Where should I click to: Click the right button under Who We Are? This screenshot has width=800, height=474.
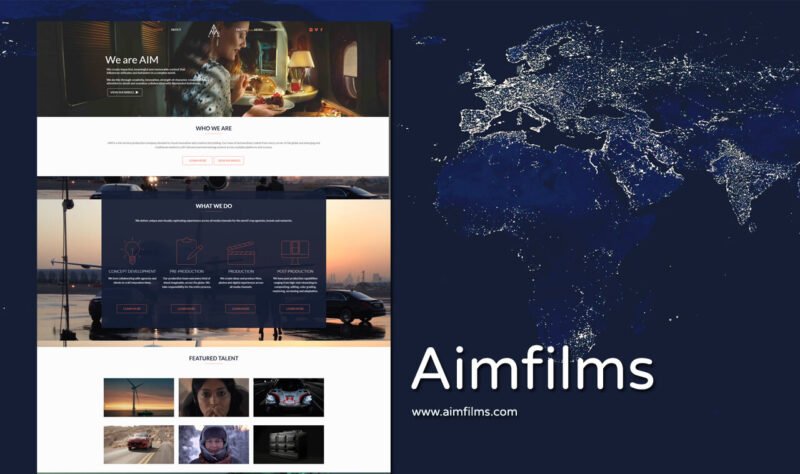[230, 160]
